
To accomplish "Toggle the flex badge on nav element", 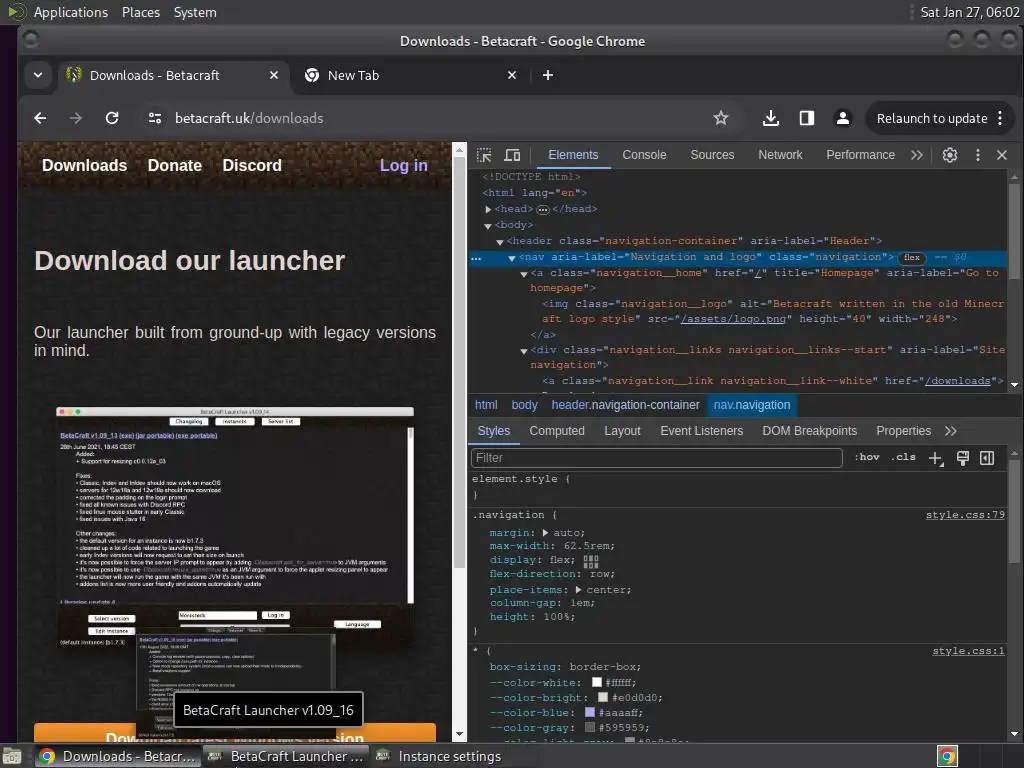I will [x=912, y=258].
